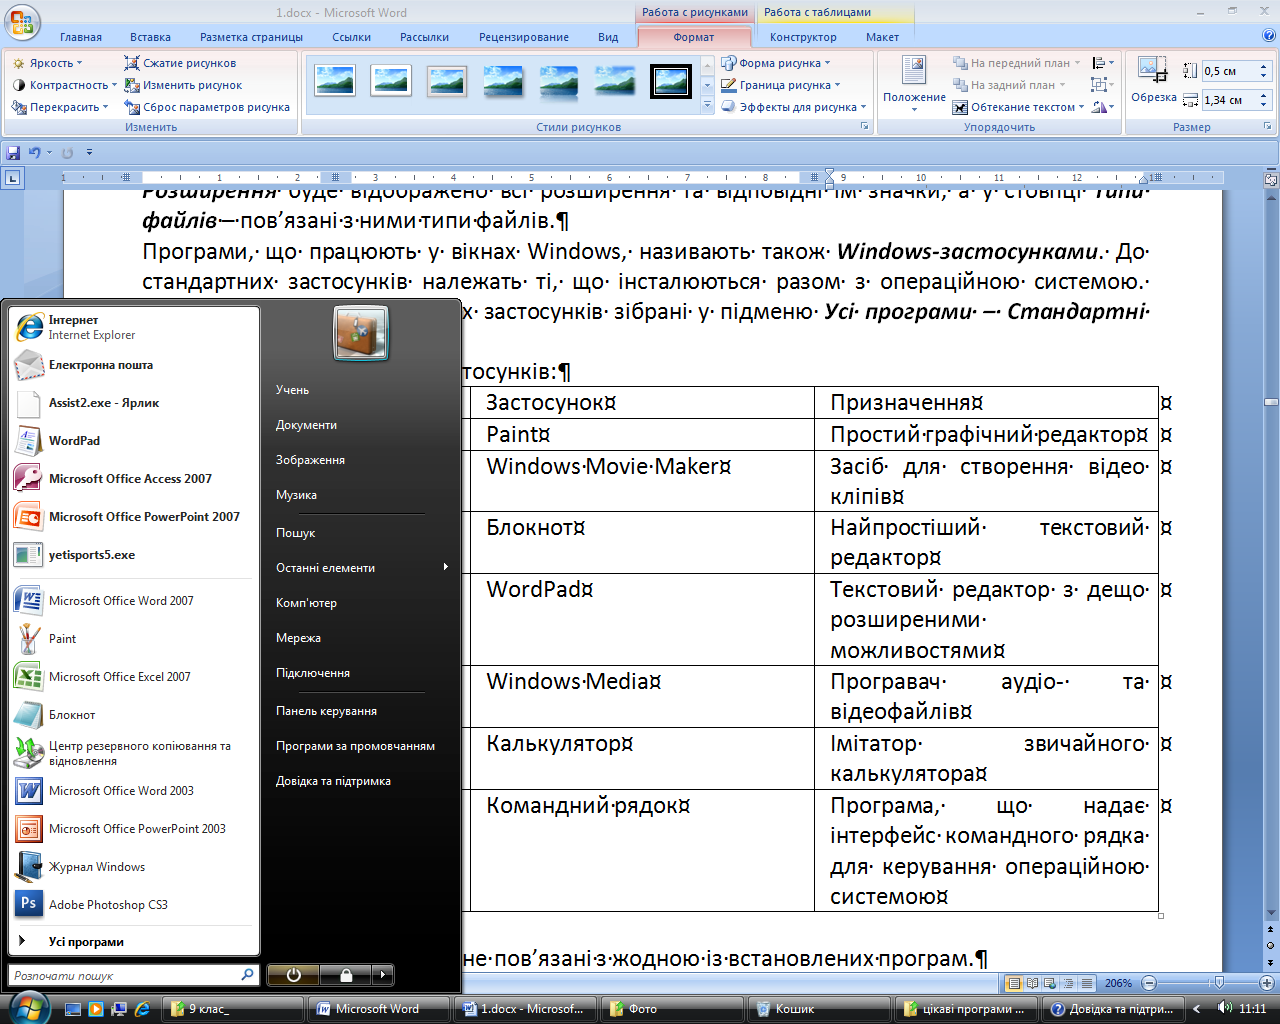
Task: Switch to Draft view in status bar
Action: [x=1086, y=983]
